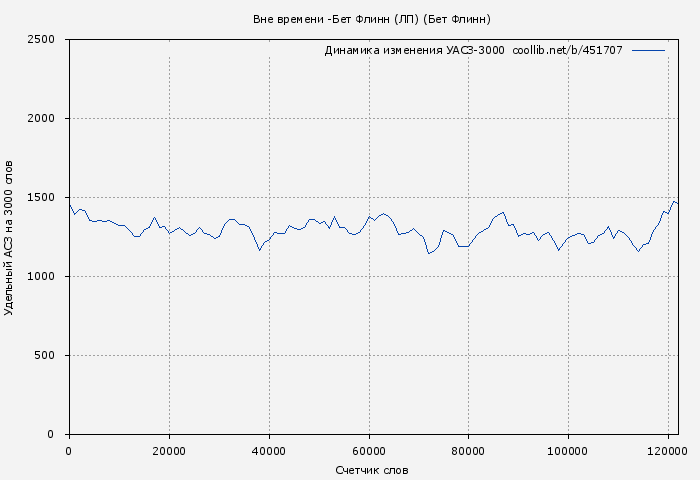Click the blue legend line sample
700x480 pixels.
pos(648,50)
